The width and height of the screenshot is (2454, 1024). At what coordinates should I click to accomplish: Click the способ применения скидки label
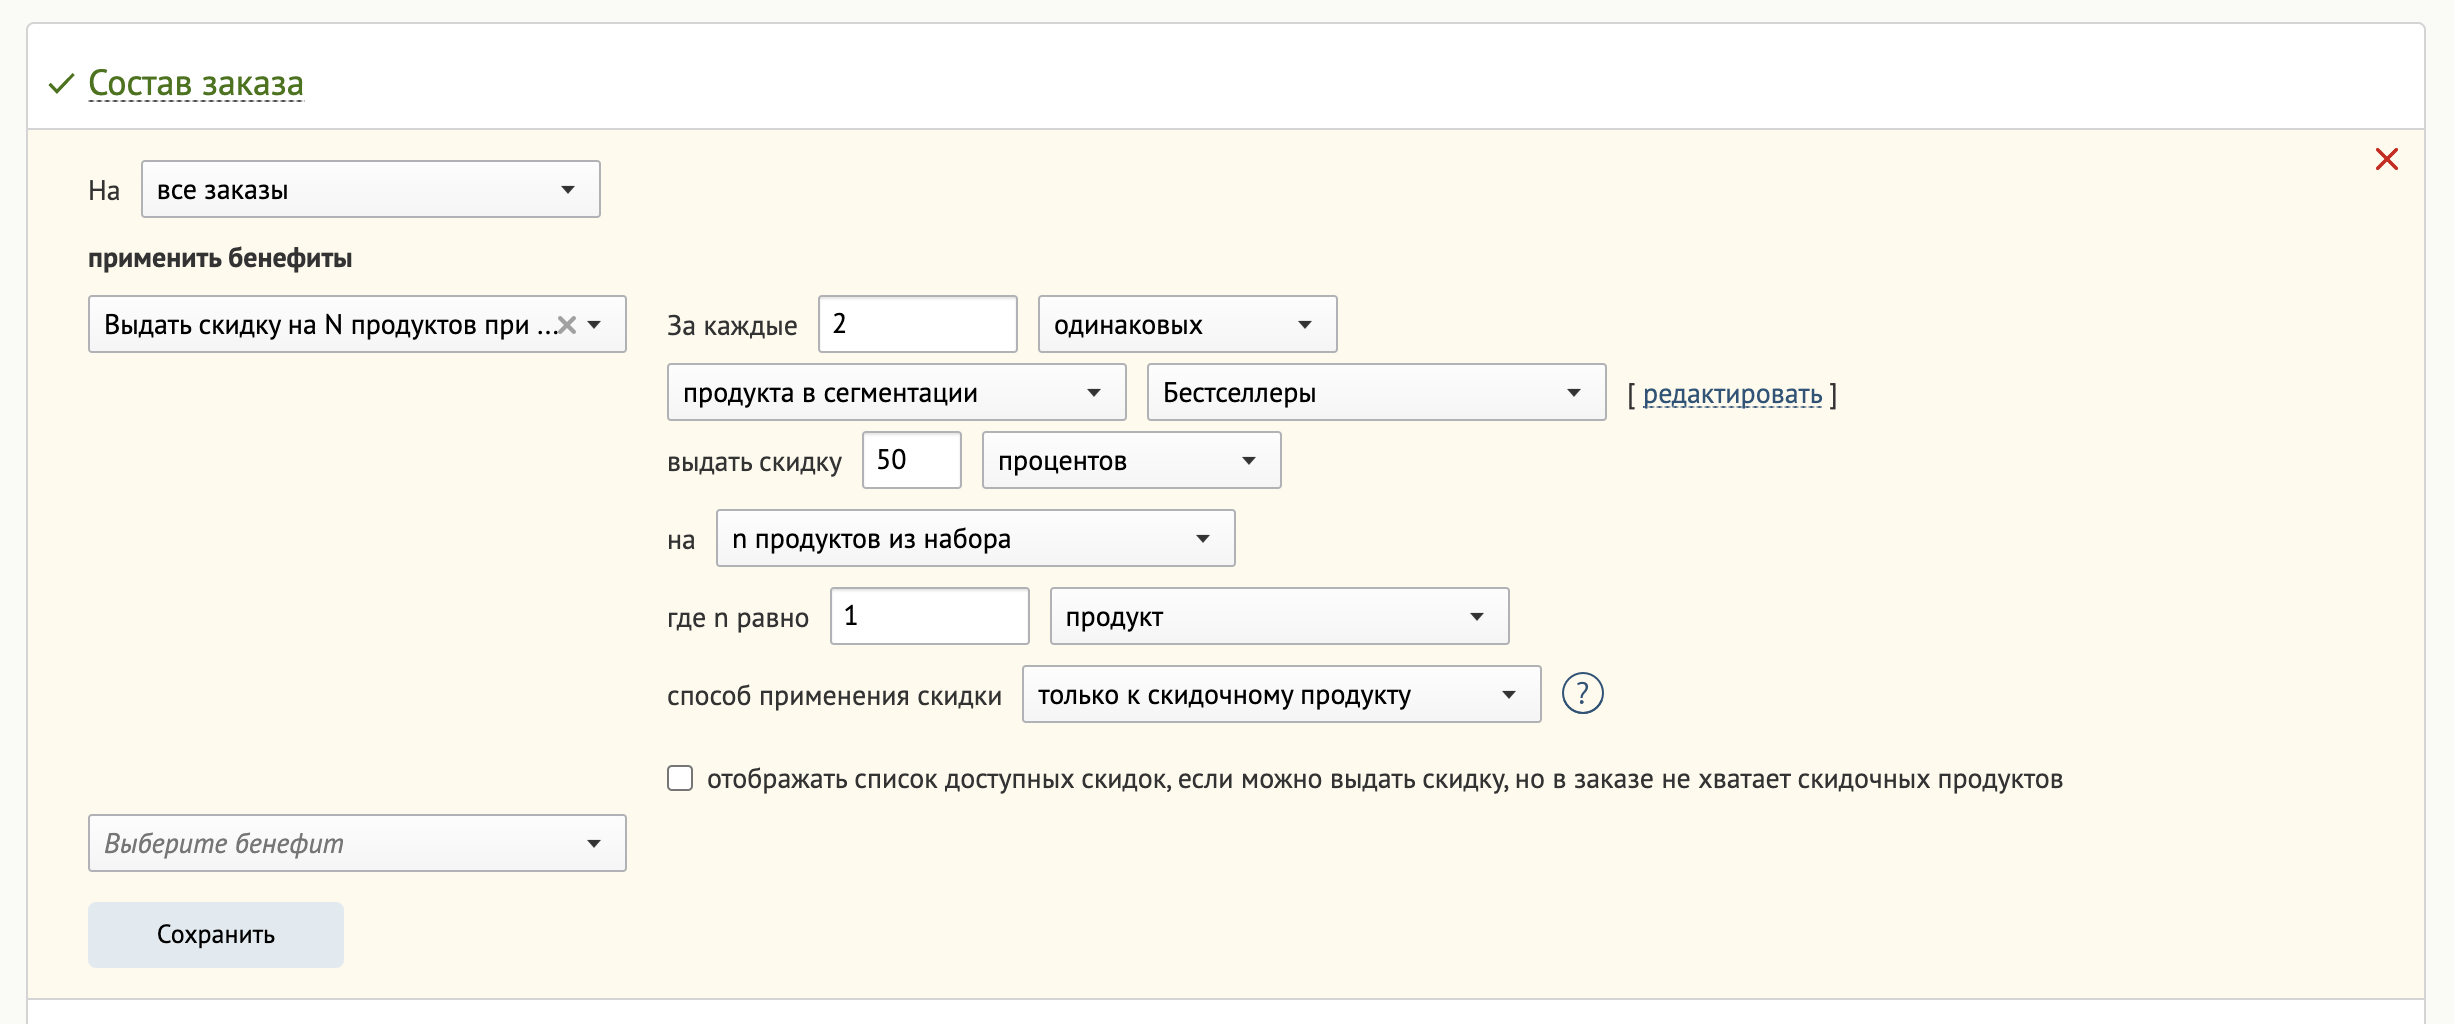click(x=834, y=696)
